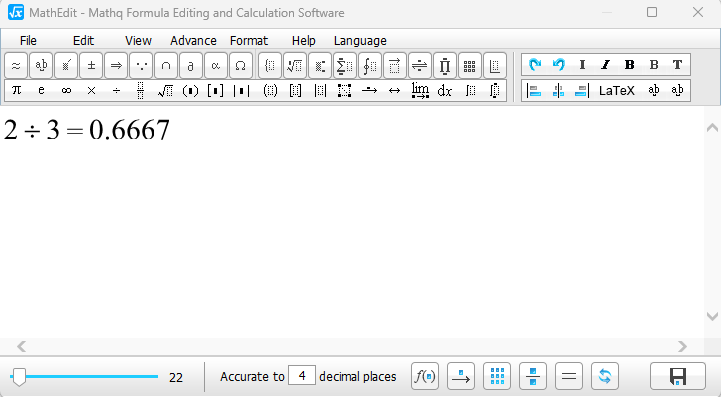Open the therefore logic symbols palette
The width and height of the screenshot is (721, 397).
coord(141,66)
